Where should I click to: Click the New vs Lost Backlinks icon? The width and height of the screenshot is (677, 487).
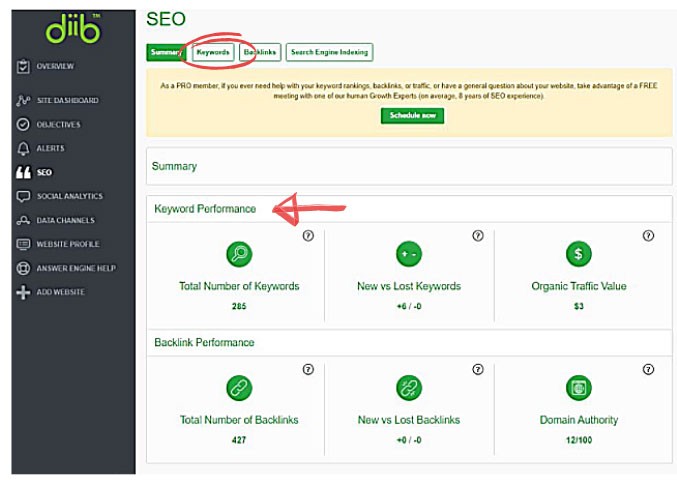pyautogui.click(x=408, y=387)
